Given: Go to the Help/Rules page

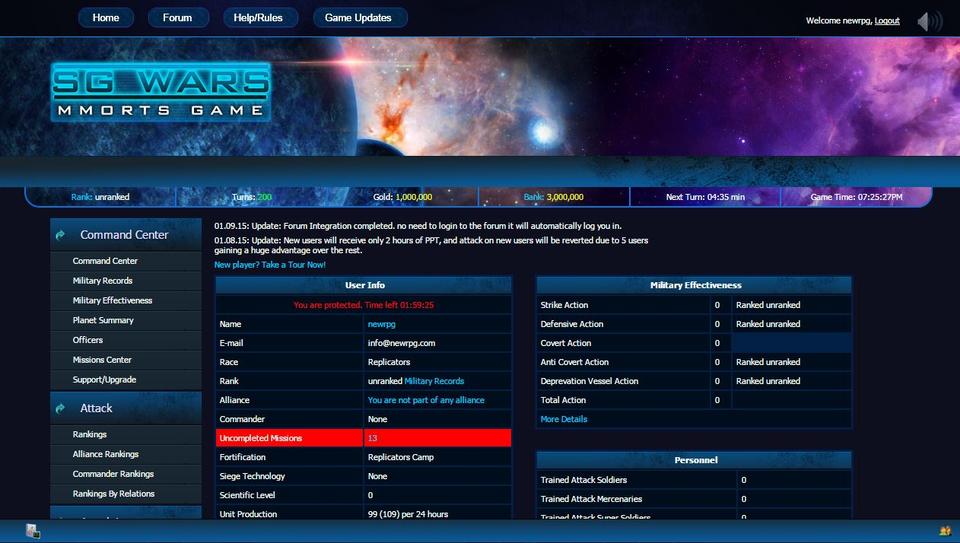Looking at the screenshot, I should point(258,18).
